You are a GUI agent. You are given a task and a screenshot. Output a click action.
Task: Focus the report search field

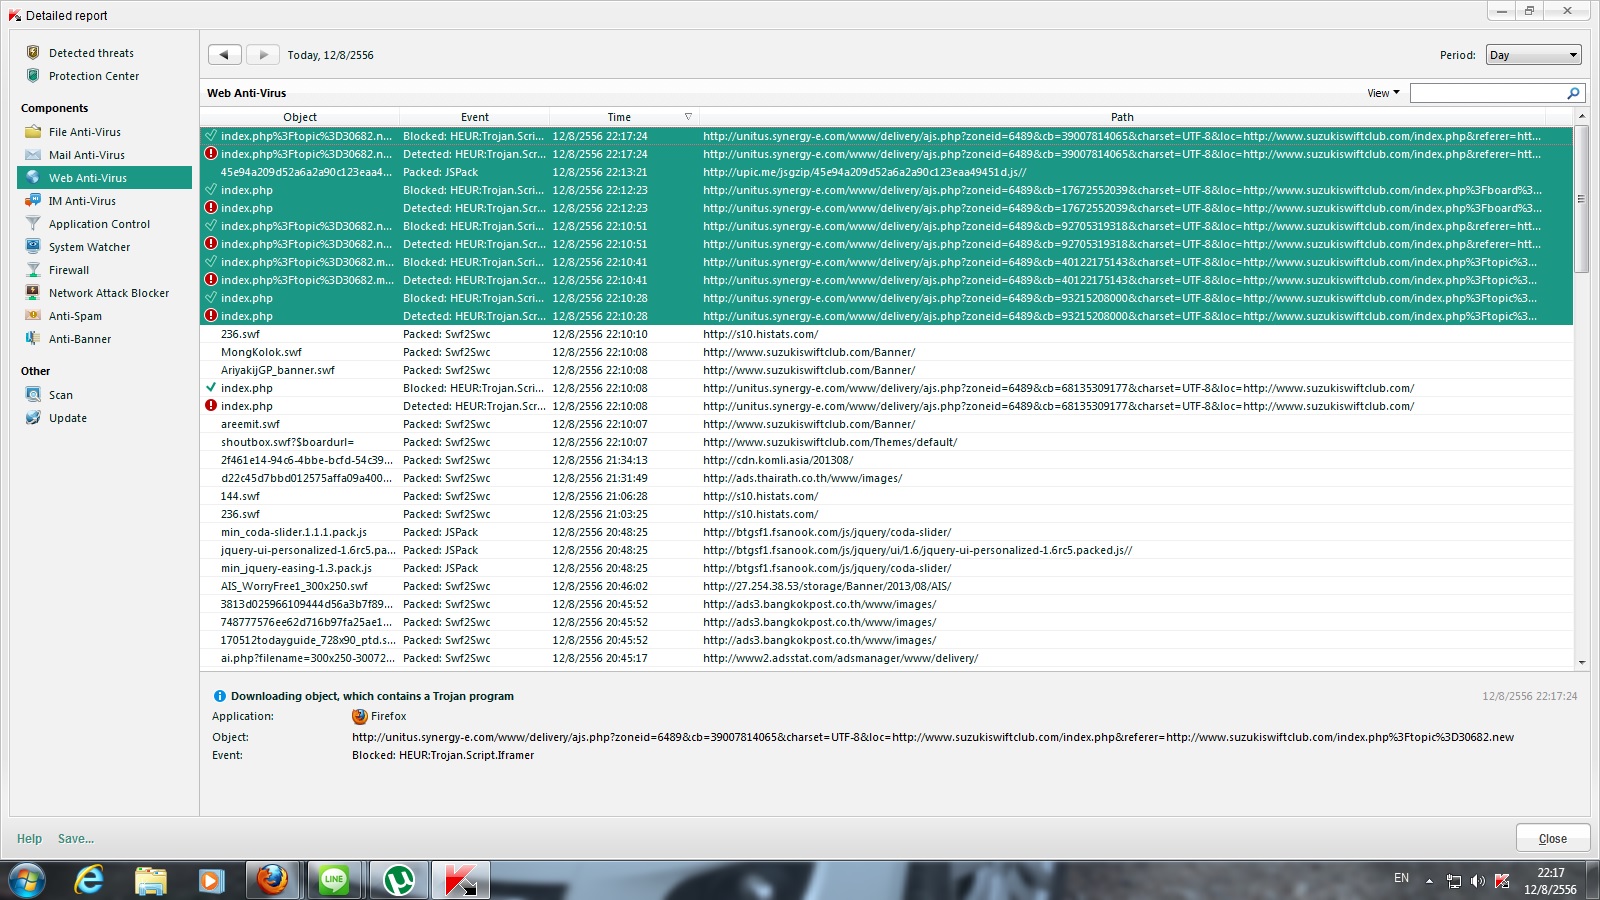1488,93
